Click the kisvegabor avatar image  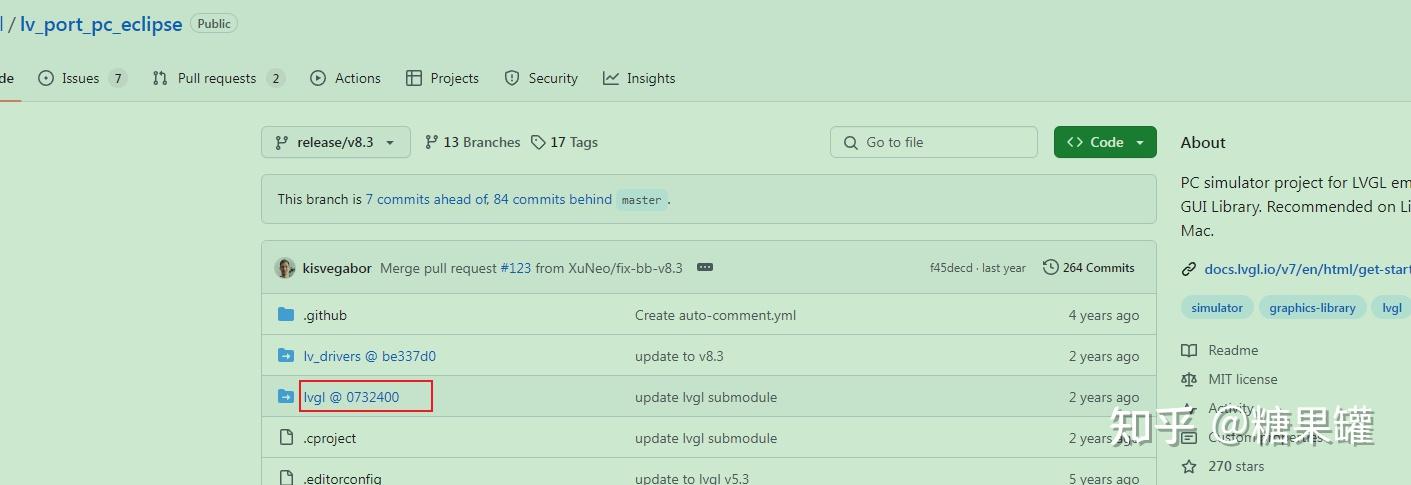pos(285,268)
